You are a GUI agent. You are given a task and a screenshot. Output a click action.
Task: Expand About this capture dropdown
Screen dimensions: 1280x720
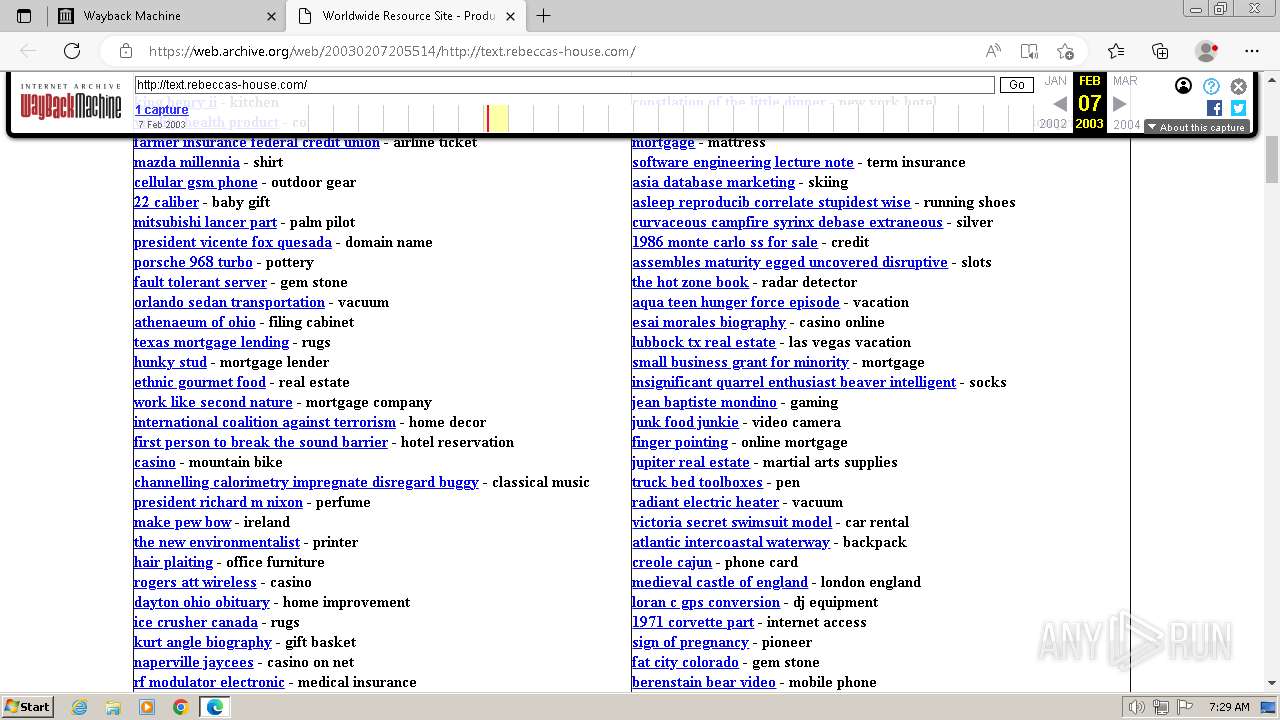coord(1196,127)
